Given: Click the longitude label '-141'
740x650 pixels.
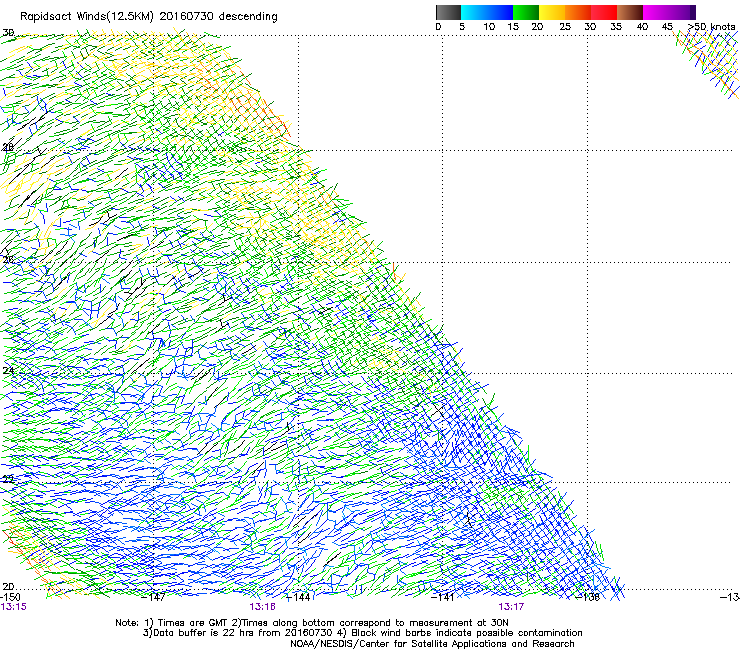Looking at the screenshot, I should tap(443, 597).
